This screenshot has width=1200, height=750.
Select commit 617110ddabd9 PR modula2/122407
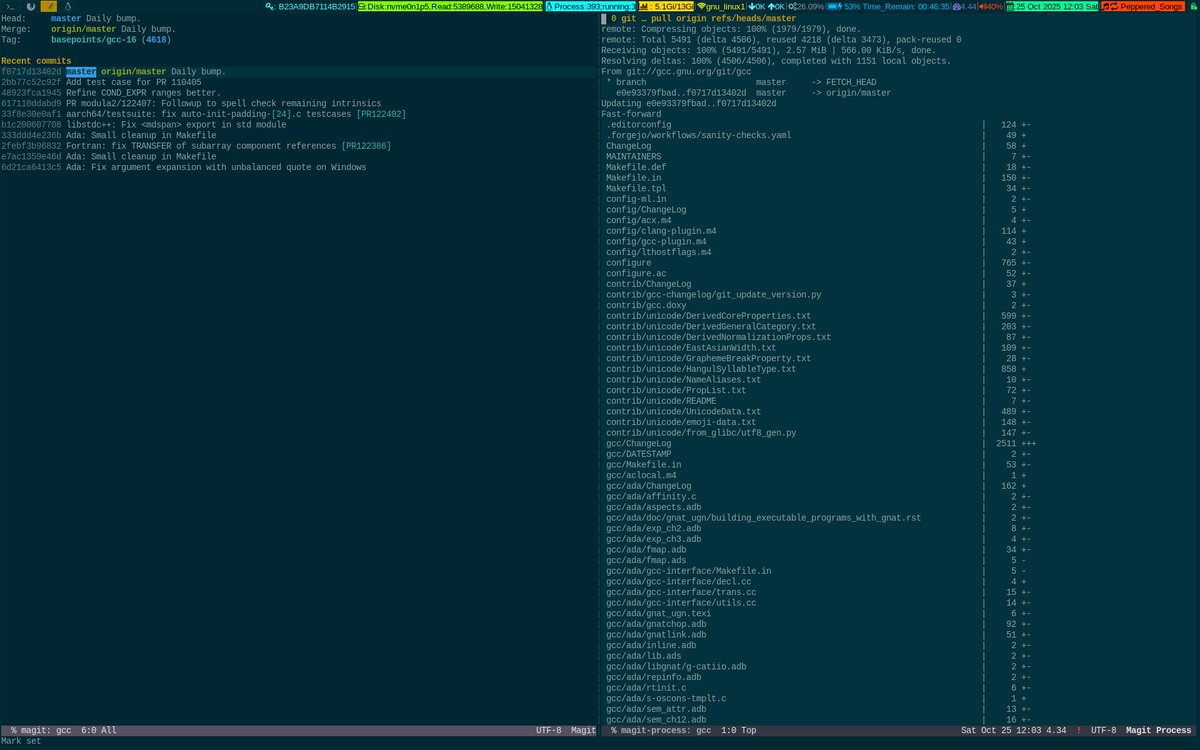click(x=300, y=104)
